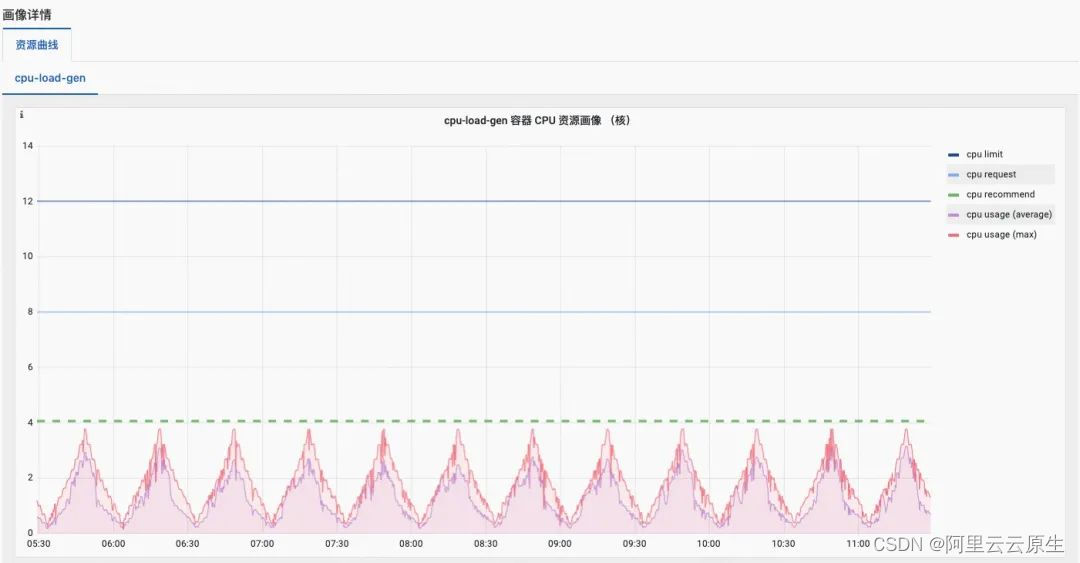Click the 06:00 time axis label
This screenshot has height=563, width=1080.
click(x=114, y=544)
